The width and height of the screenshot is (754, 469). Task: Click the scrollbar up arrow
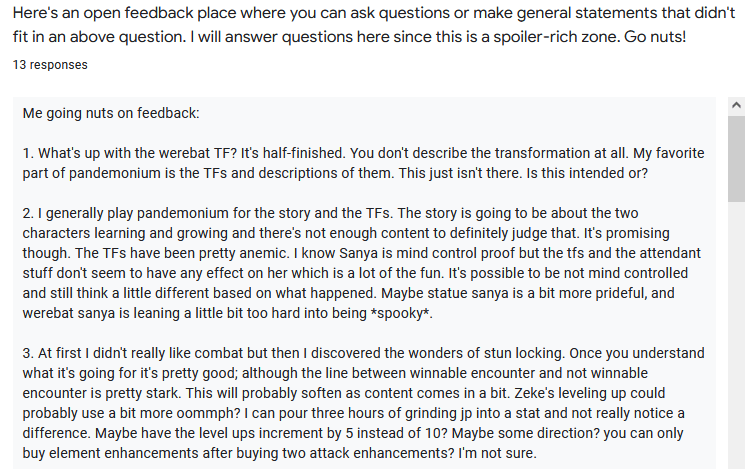coord(737,104)
